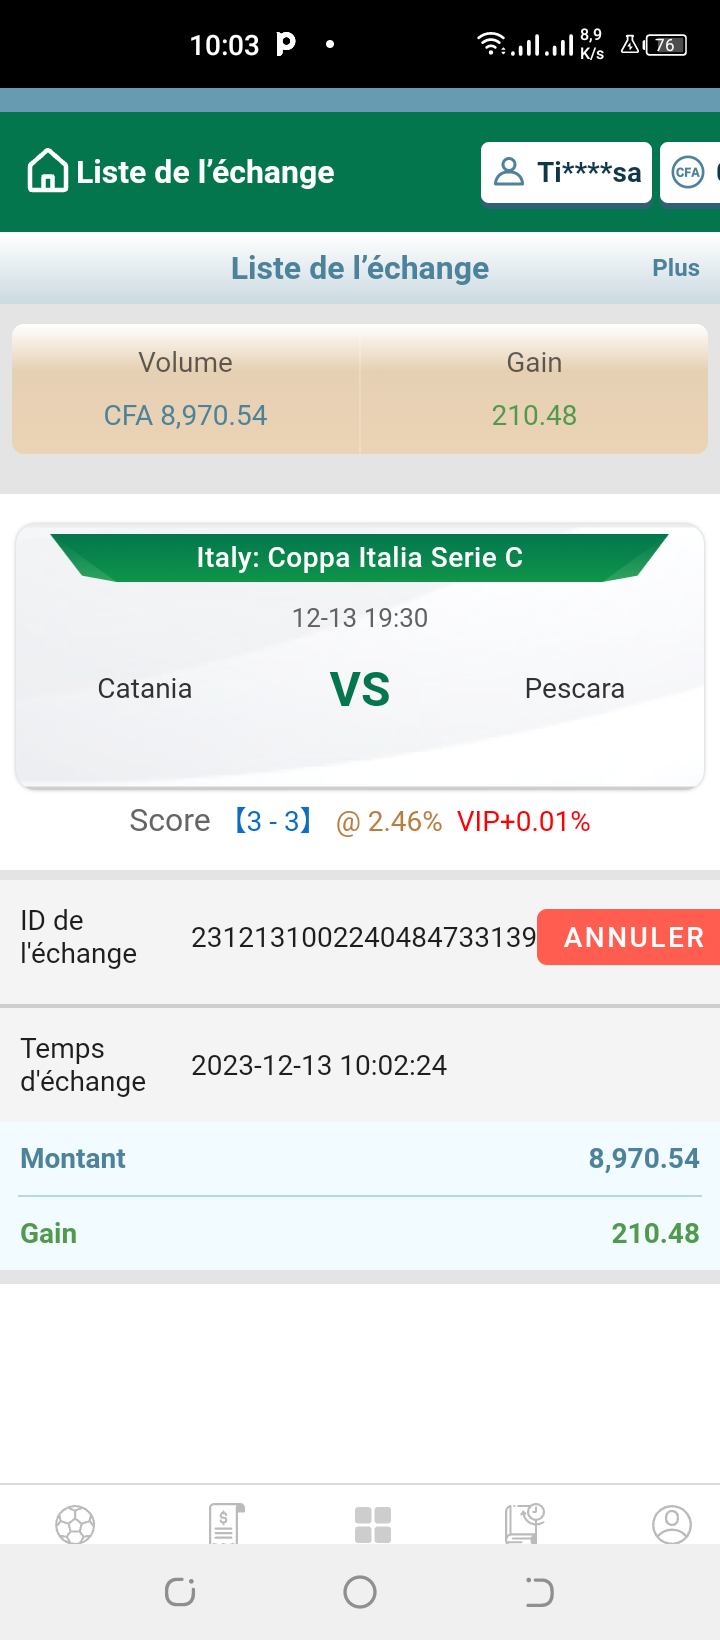The width and height of the screenshot is (720, 1640).
Task: Tap the exchange ID number 231213100224048473​3139
Action: pyautogui.click(x=363, y=937)
